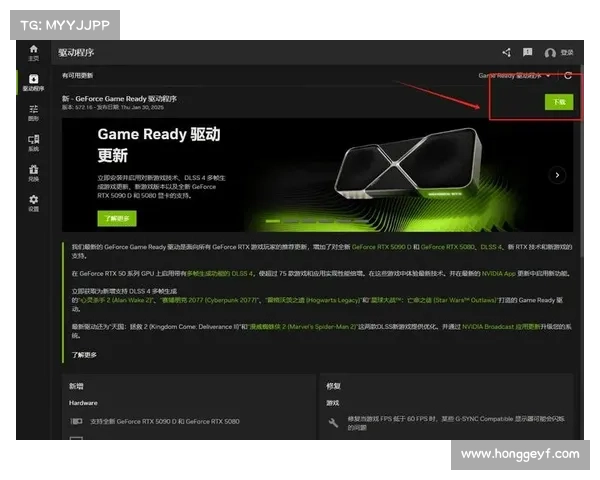Open the 心灵杀手 2 (Alan Wake 2) link
600x480 pixels.
pyautogui.click(x=116, y=300)
